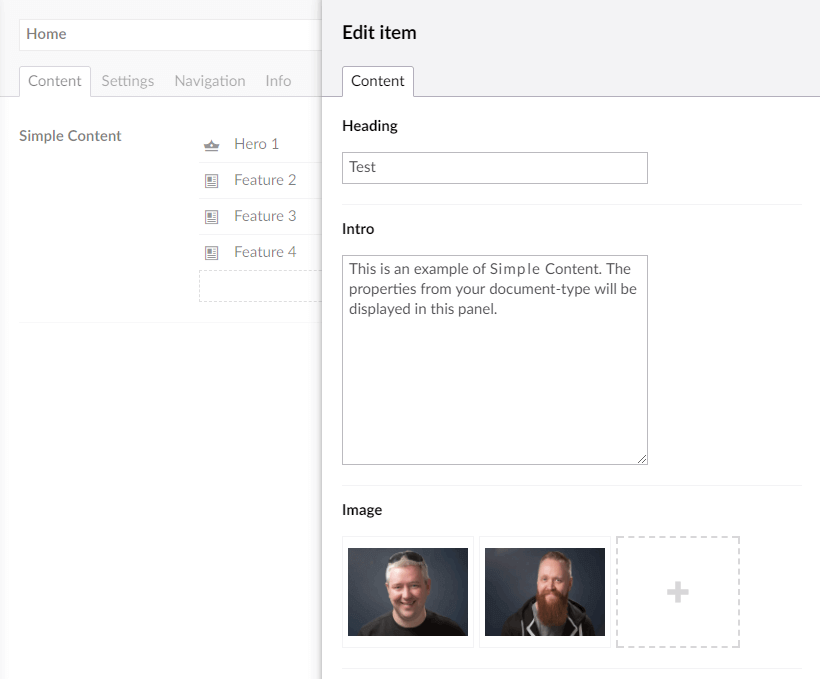The width and height of the screenshot is (820, 679).
Task: Open the Feature 4 item
Action: click(x=265, y=252)
